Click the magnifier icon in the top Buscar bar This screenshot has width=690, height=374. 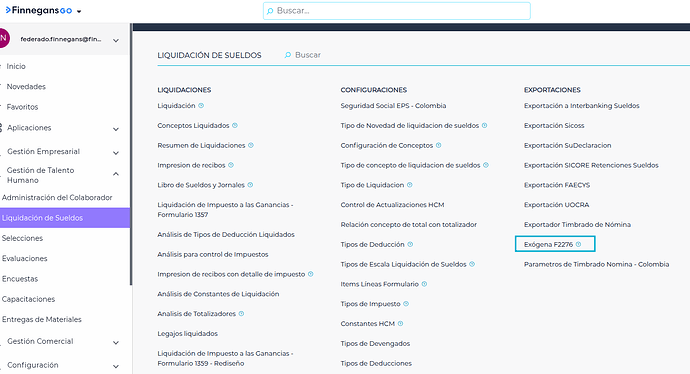(x=270, y=11)
